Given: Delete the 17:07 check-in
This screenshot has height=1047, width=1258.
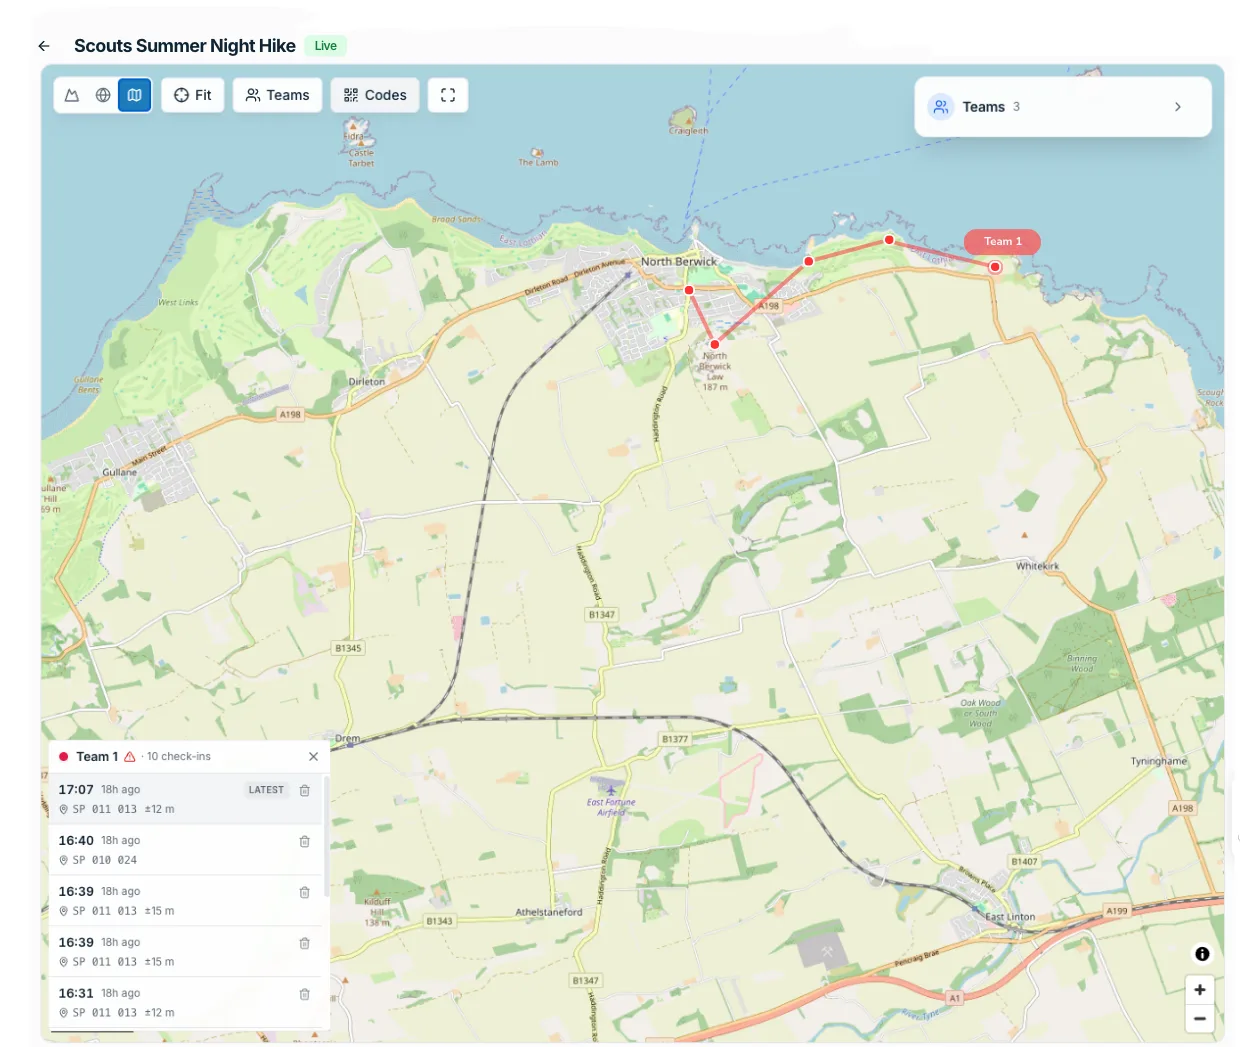Looking at the screenshot, I should [305, 790].
